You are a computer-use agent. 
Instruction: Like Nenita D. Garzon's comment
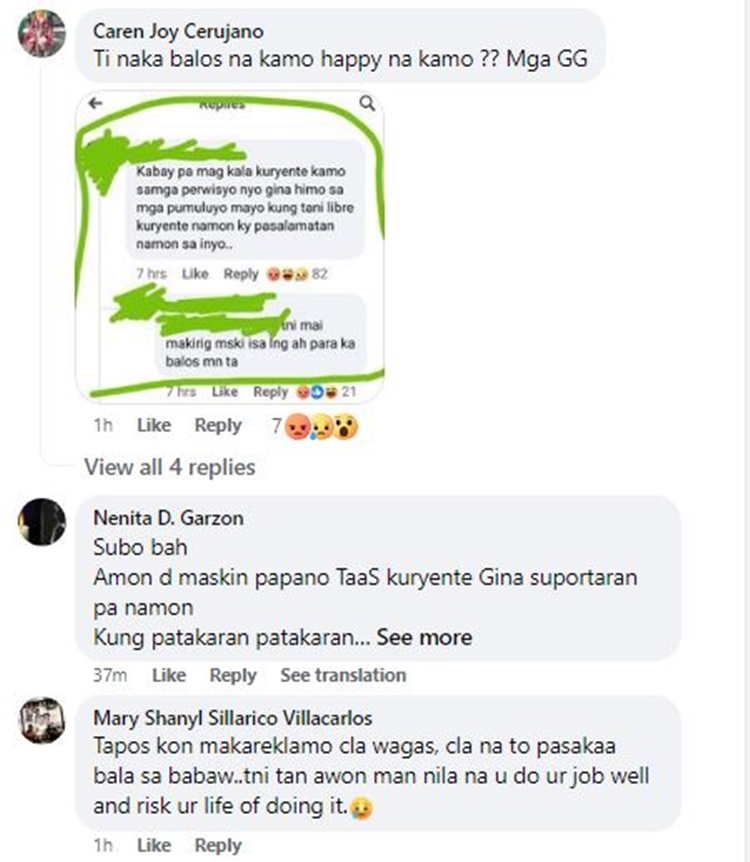tap(169, 675)
